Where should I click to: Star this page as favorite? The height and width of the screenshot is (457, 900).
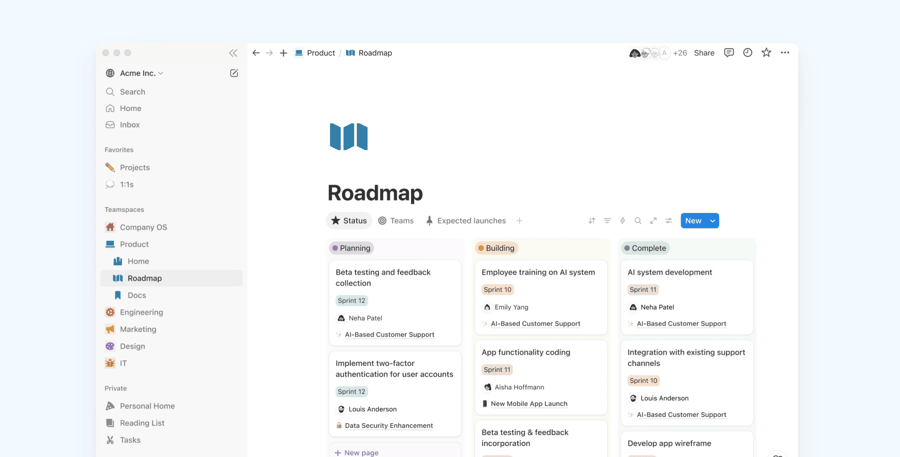click(x=766, y=52)
